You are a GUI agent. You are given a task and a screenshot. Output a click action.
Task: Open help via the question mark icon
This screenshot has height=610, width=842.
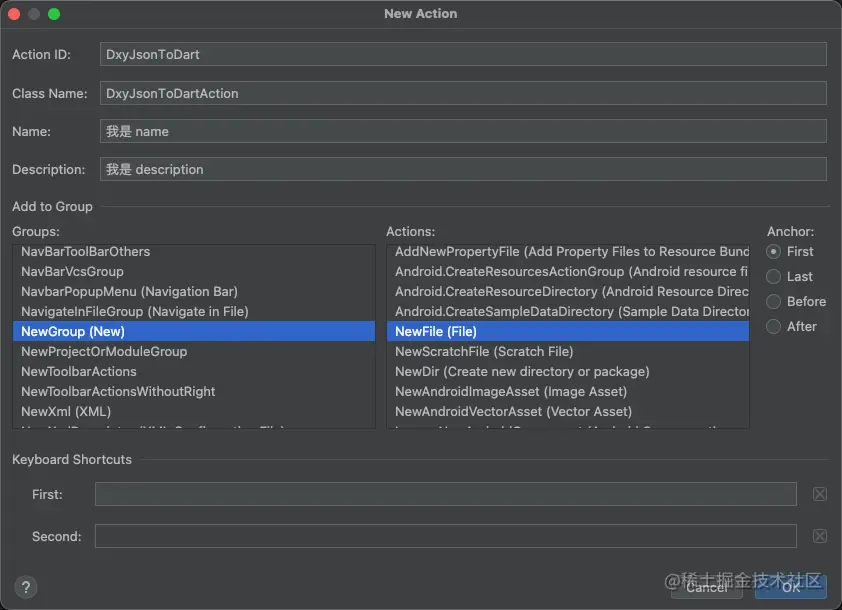(x=26, y=587)
